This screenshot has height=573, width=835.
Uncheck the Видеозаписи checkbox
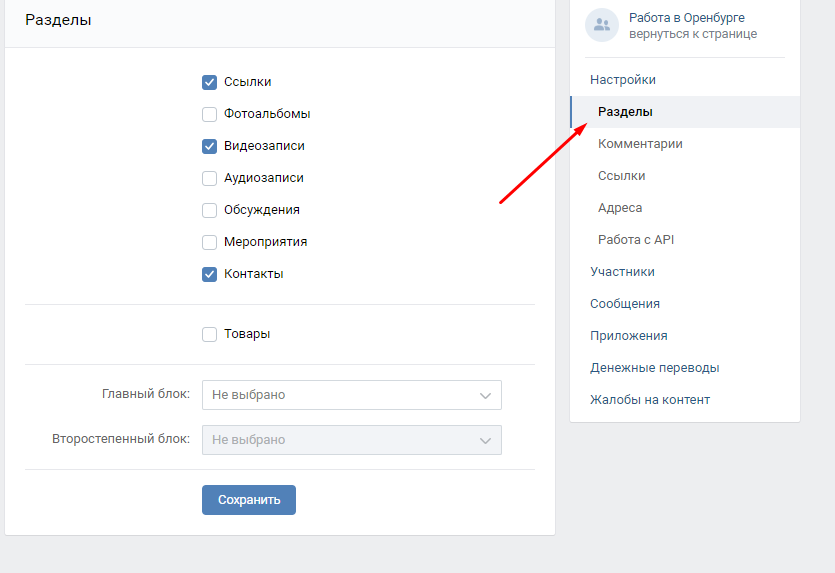tap(210, 146)
